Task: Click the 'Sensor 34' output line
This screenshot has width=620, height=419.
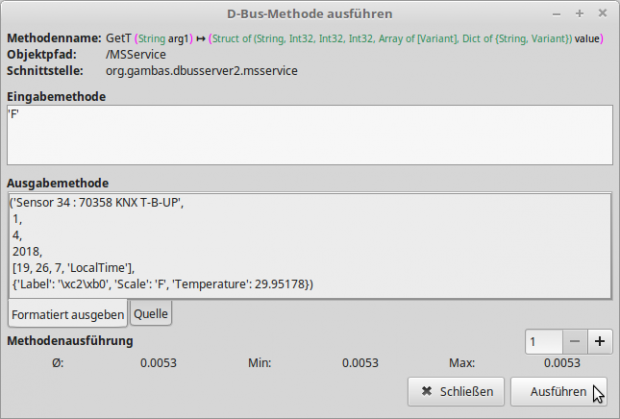Action: click(98, 203)
